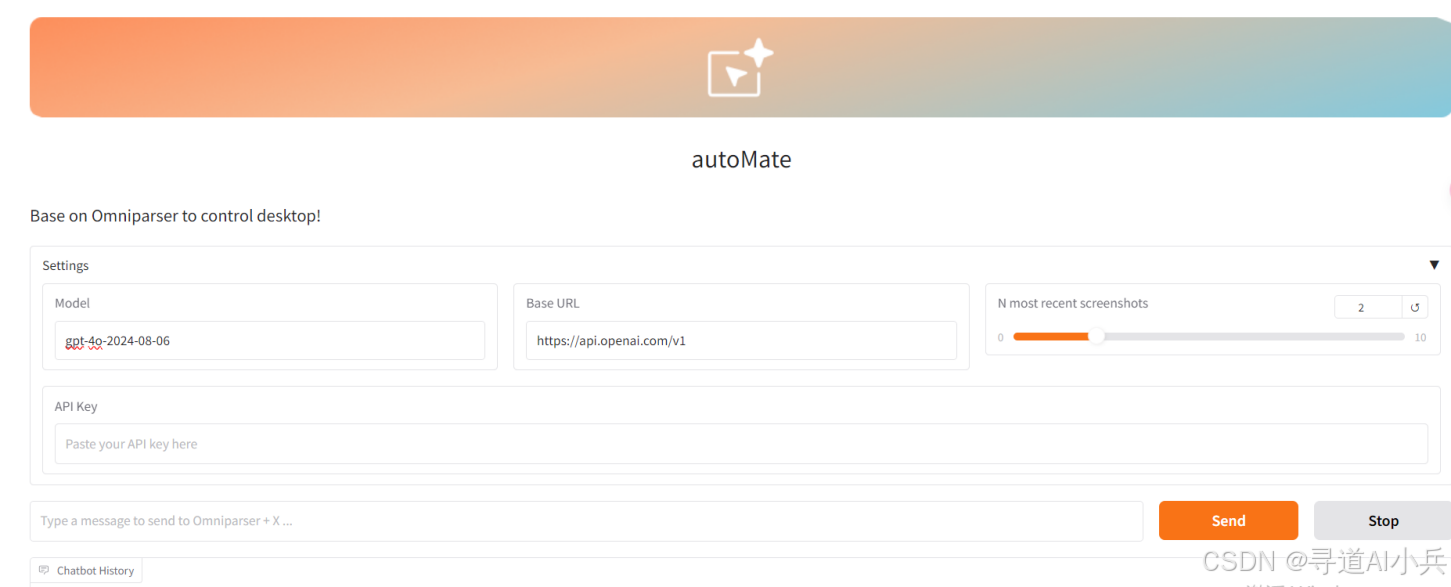Click the N most recent screenshots slider handle

1096,337
